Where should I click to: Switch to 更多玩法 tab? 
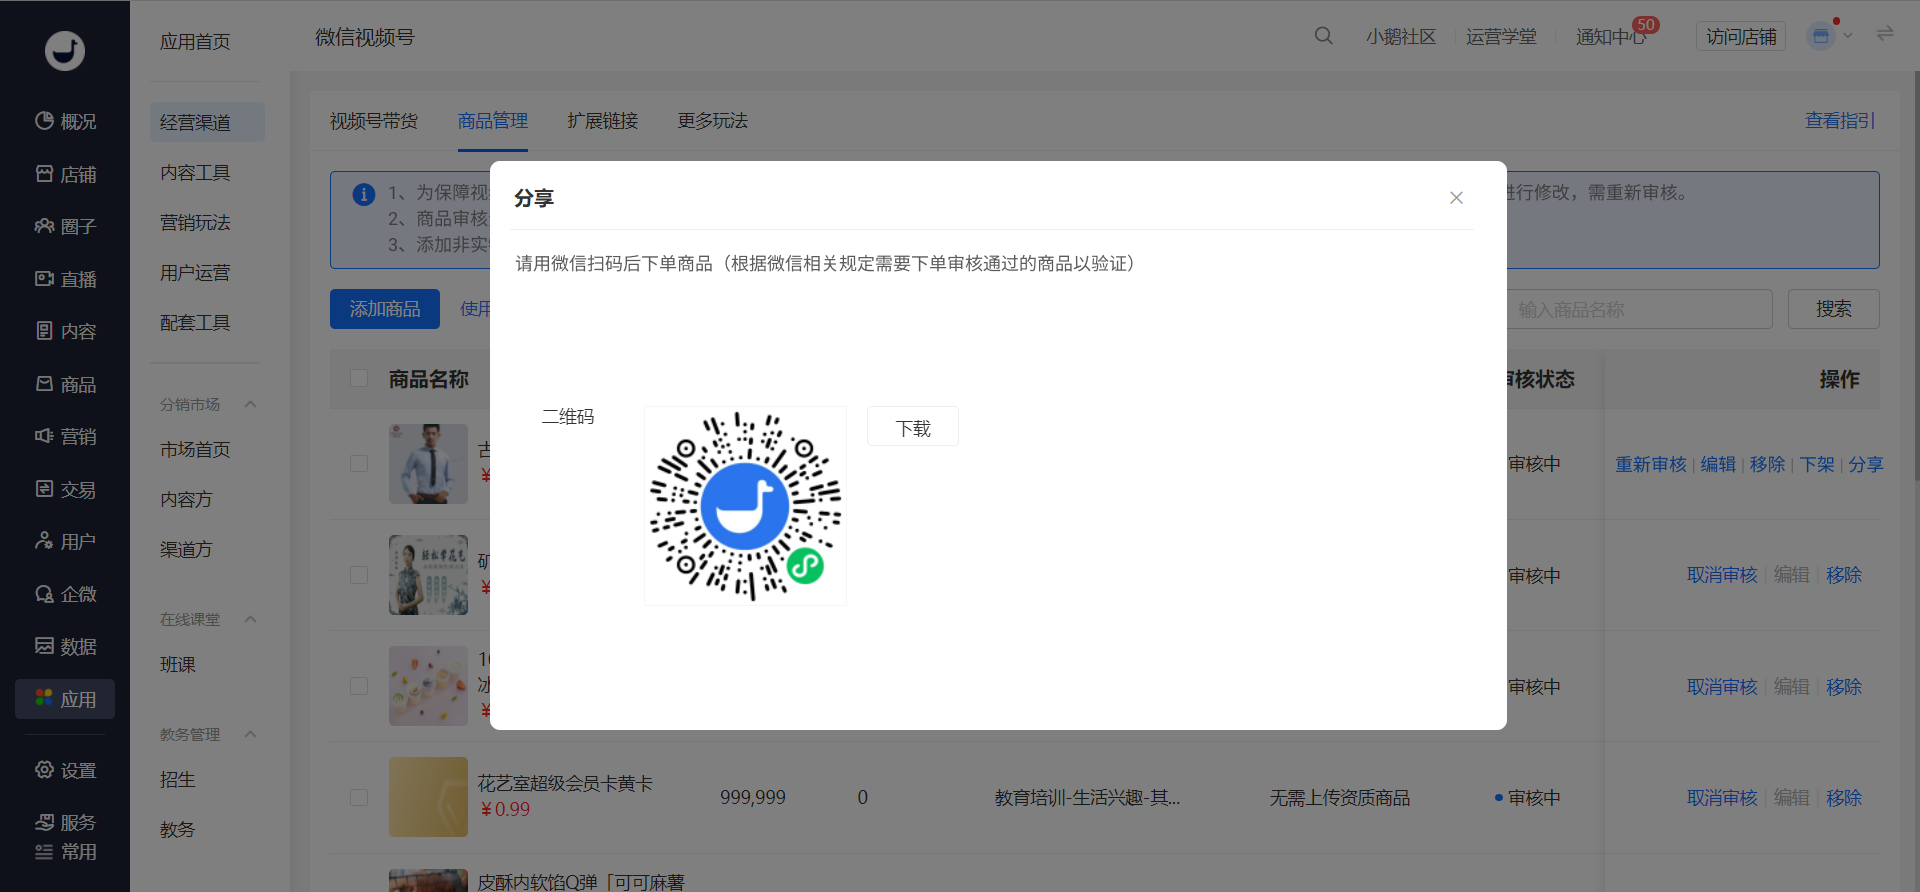712,121
